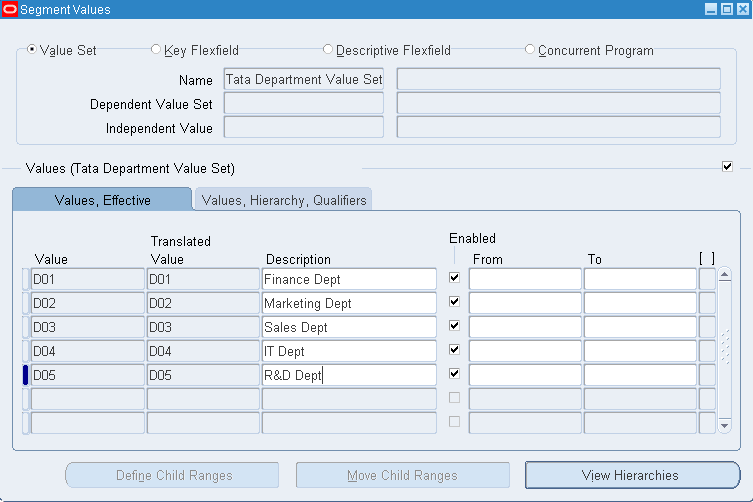Select the Value Set radio button
Viewport: 753px width, 502px height.
pyautogui.click(x=33, y=50)
